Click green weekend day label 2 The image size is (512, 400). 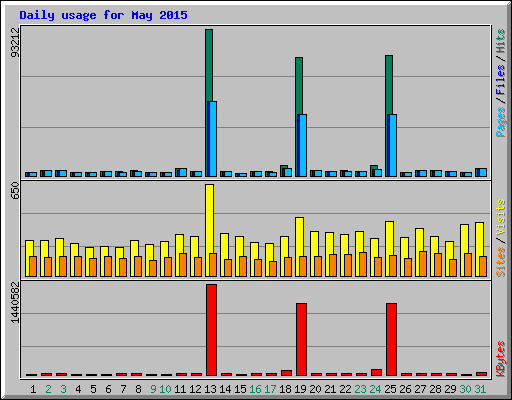point(48,389)
